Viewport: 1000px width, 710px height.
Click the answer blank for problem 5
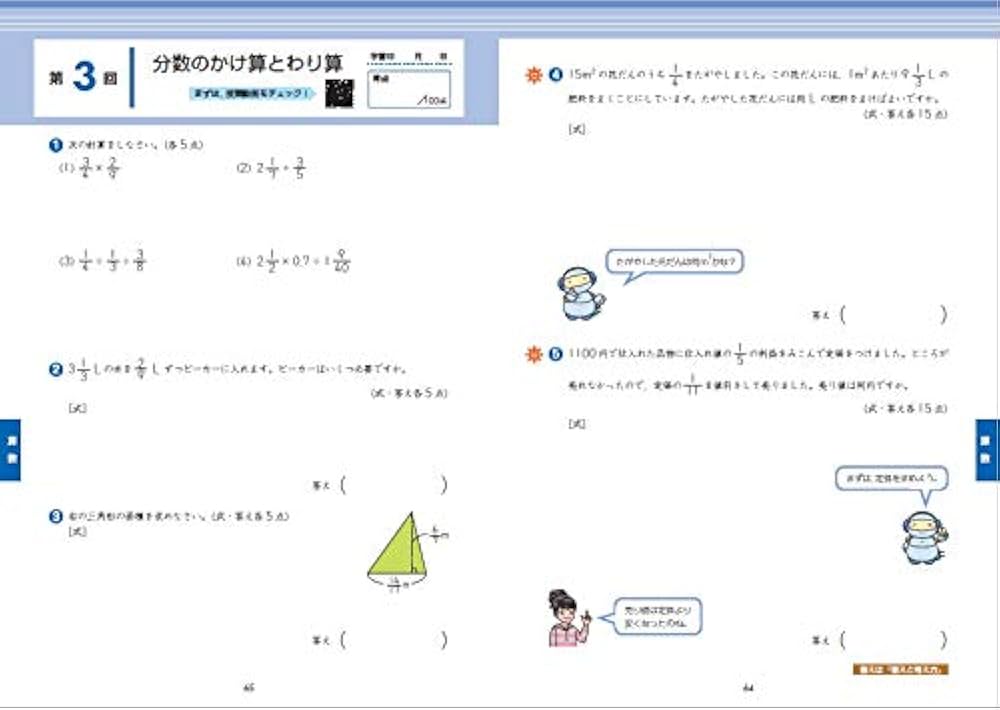click(893, 640)
